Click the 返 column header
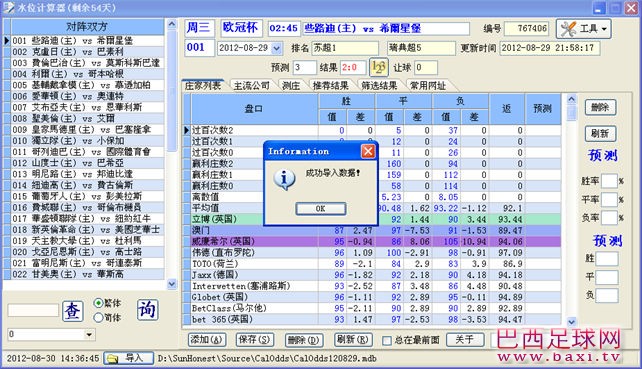This screenshot has width=642, height=369. [507, 109]
